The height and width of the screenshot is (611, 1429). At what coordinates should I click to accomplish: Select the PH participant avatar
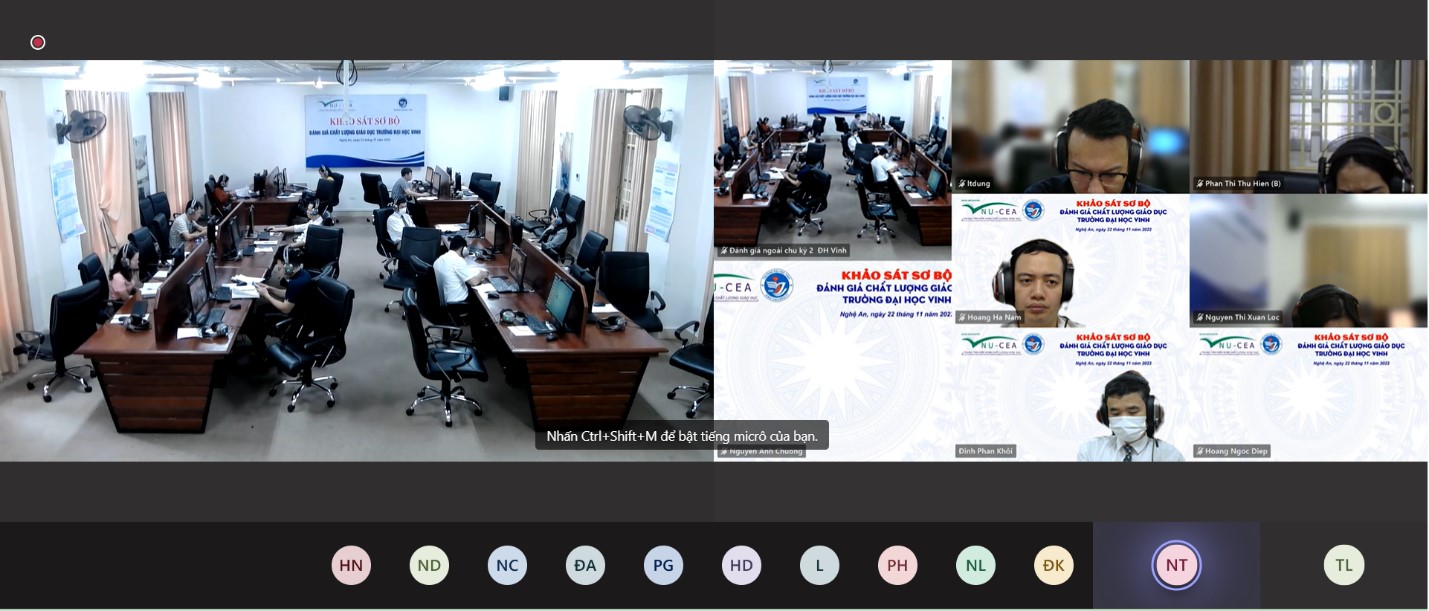coord(897,565)
